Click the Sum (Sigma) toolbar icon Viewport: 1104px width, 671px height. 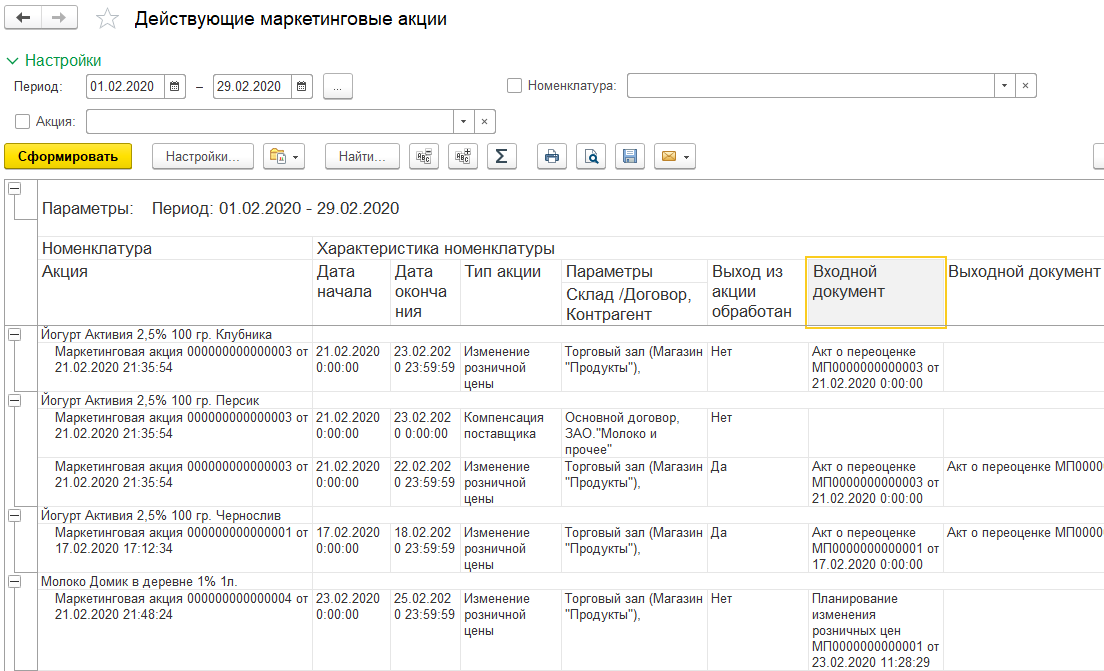[501, 156]
